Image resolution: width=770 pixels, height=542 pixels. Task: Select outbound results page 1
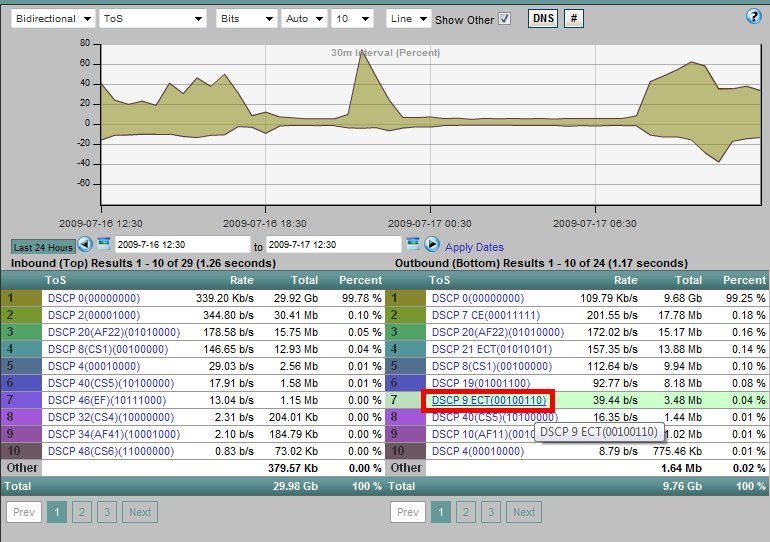(x=440, y=512)
